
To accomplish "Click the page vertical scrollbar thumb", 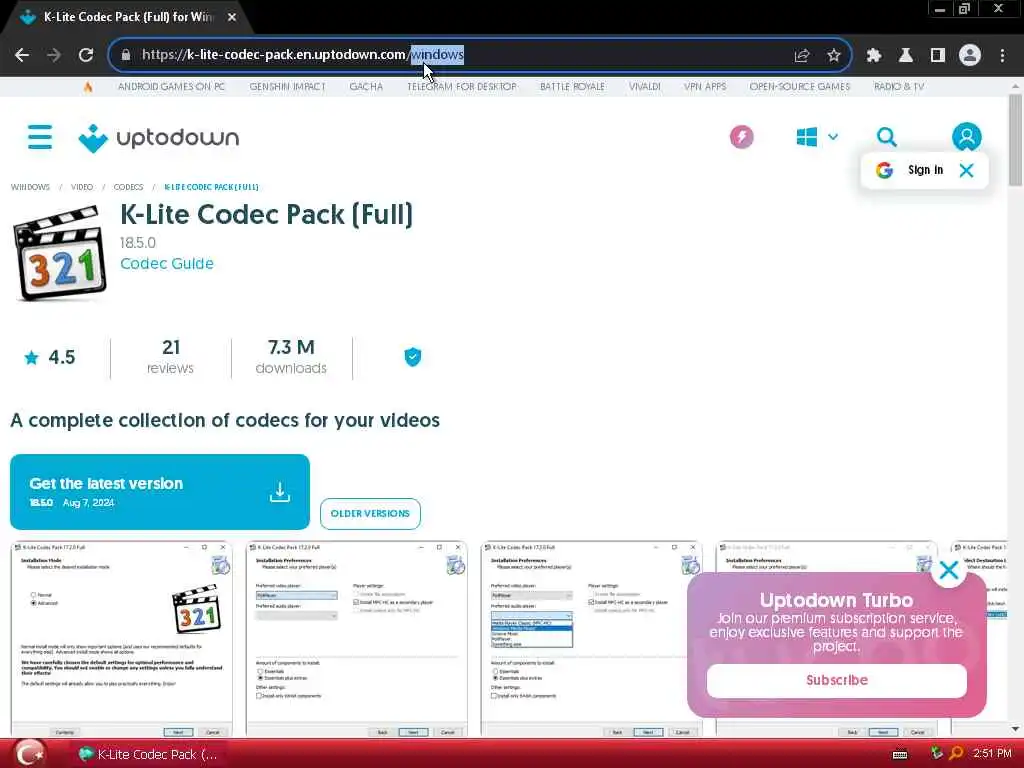I will tap(1015, 140).
